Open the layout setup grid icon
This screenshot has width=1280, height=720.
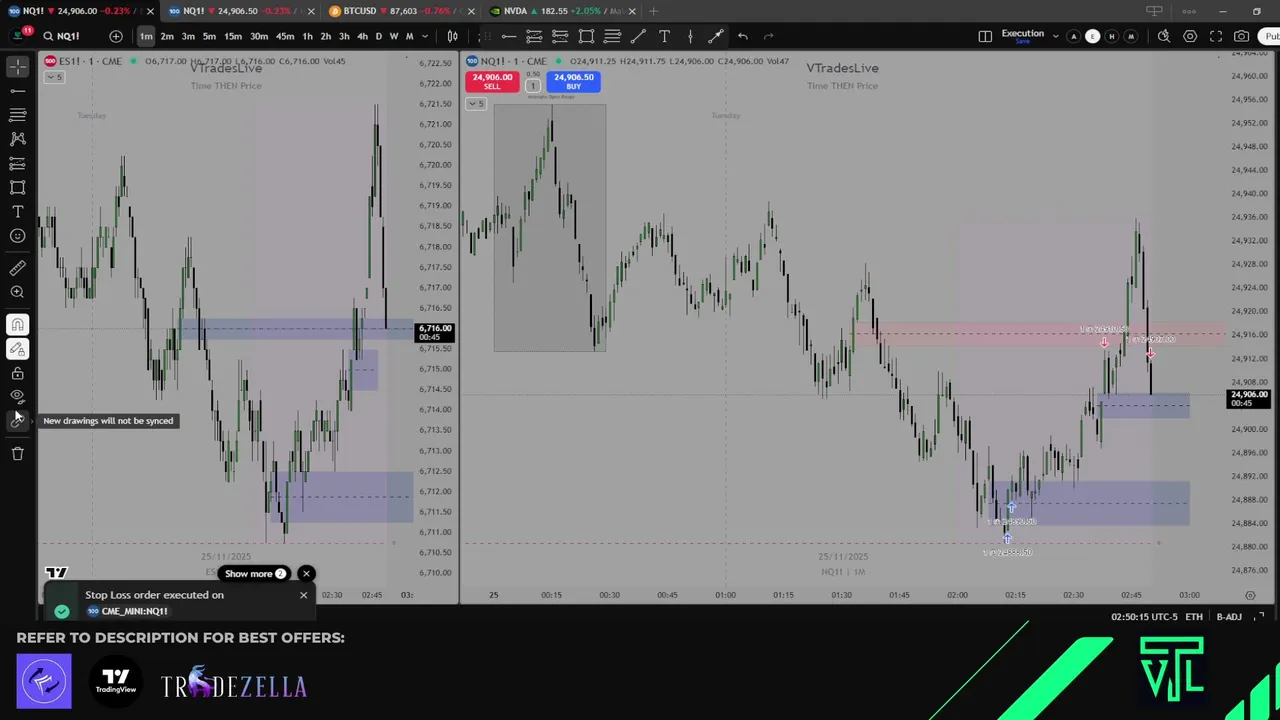[985, 36]
